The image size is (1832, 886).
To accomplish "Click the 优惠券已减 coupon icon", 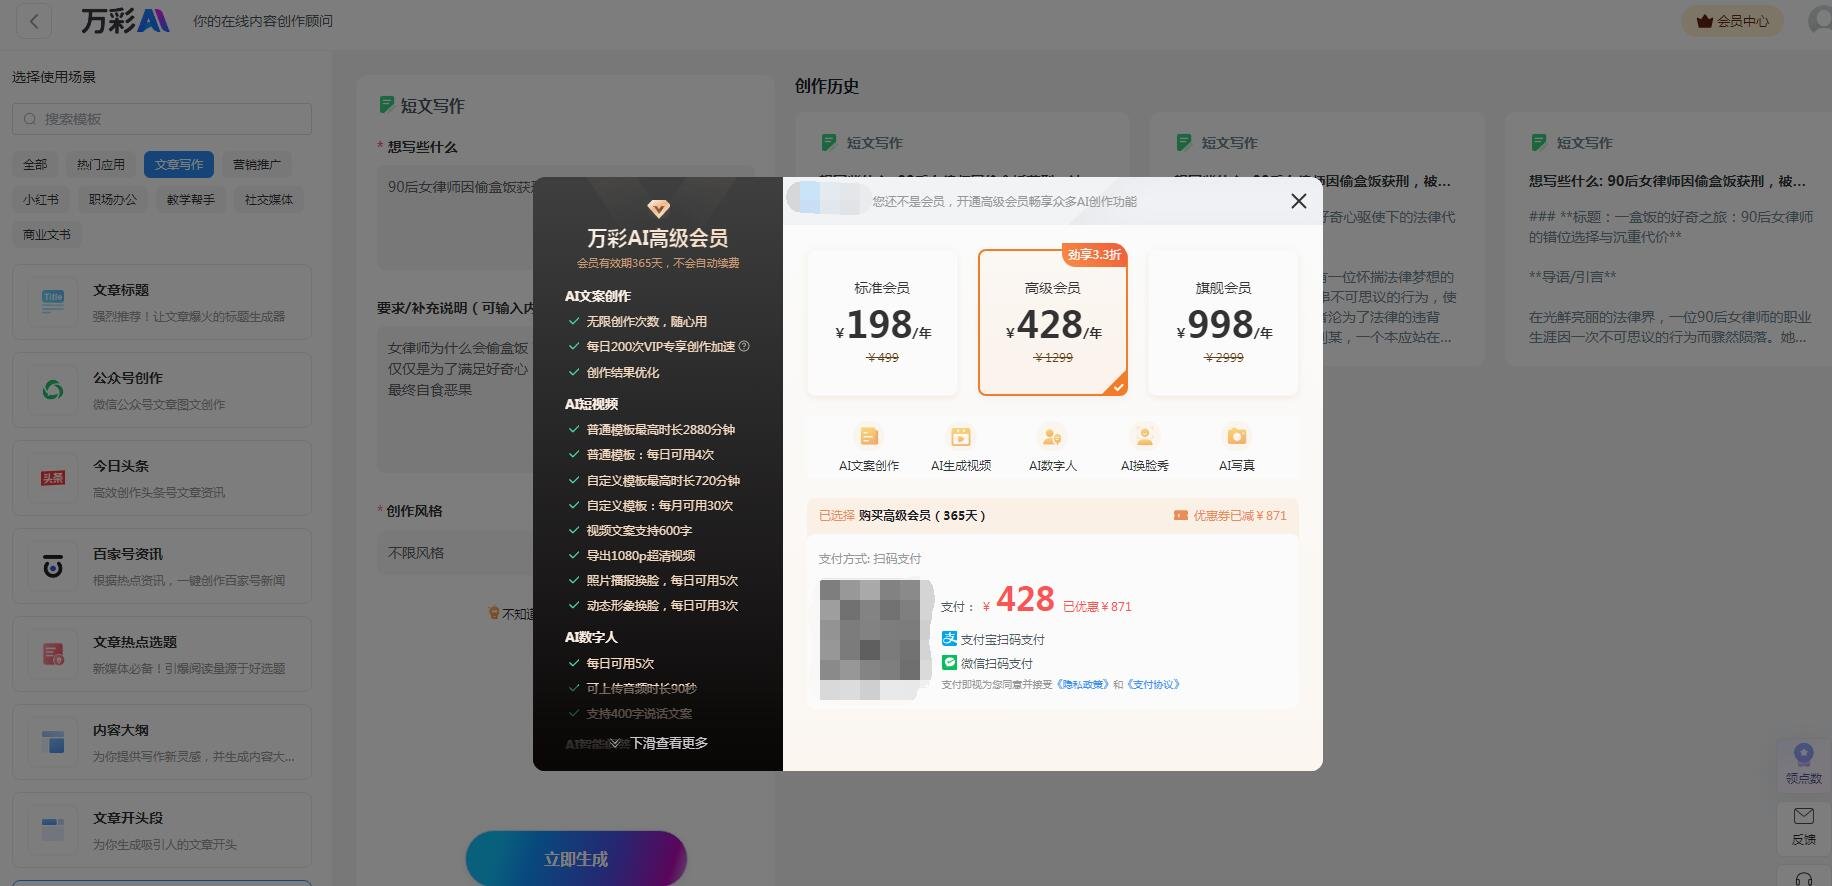I will (1181, 516).
